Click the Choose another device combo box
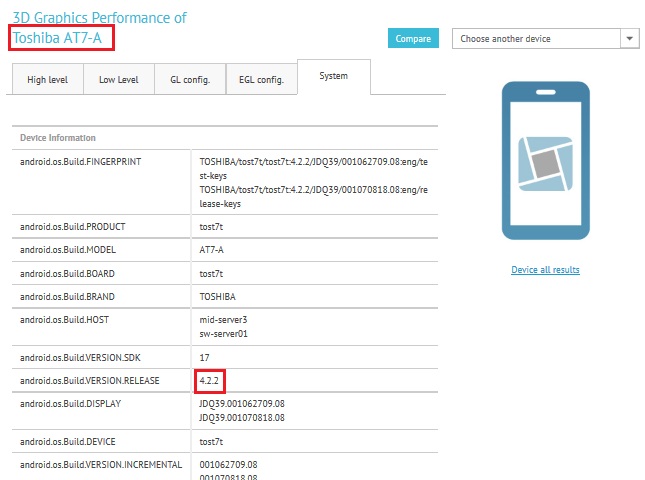 coord(545,39)
